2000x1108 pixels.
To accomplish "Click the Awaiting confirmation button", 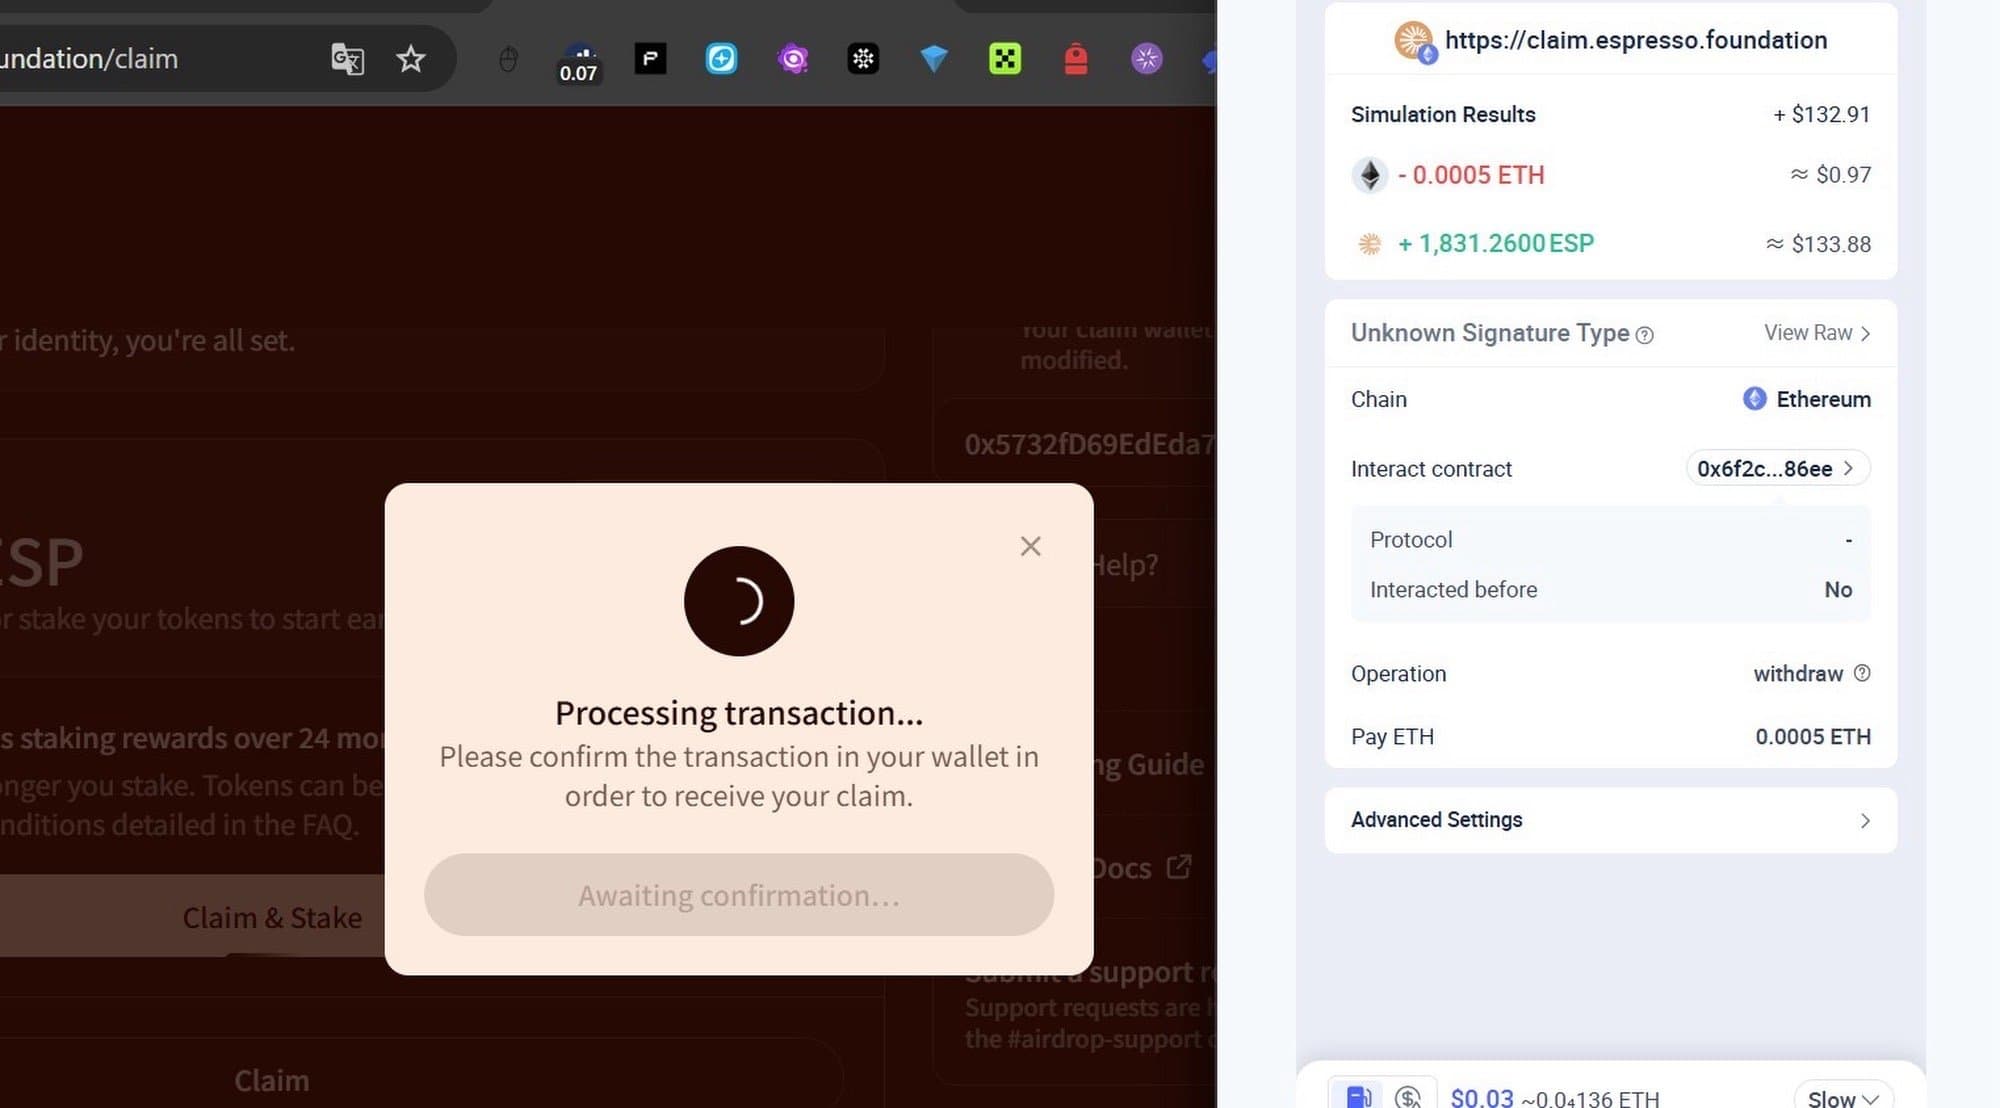I will [x=738, y=895].
